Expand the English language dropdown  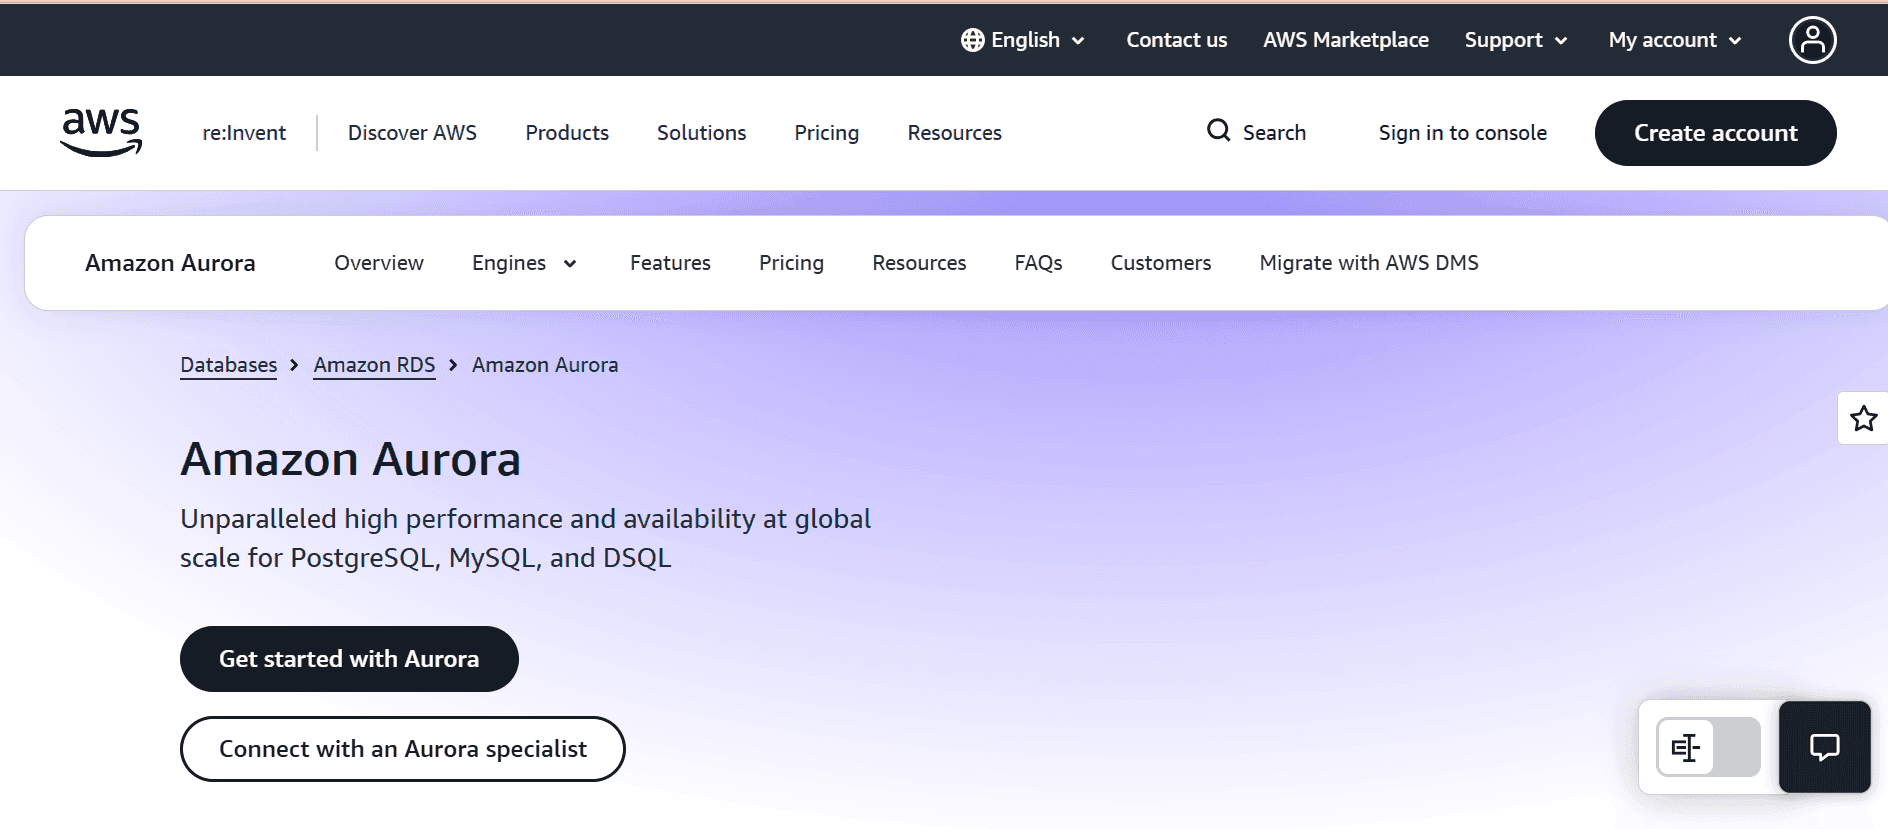tap(1024, 40)
